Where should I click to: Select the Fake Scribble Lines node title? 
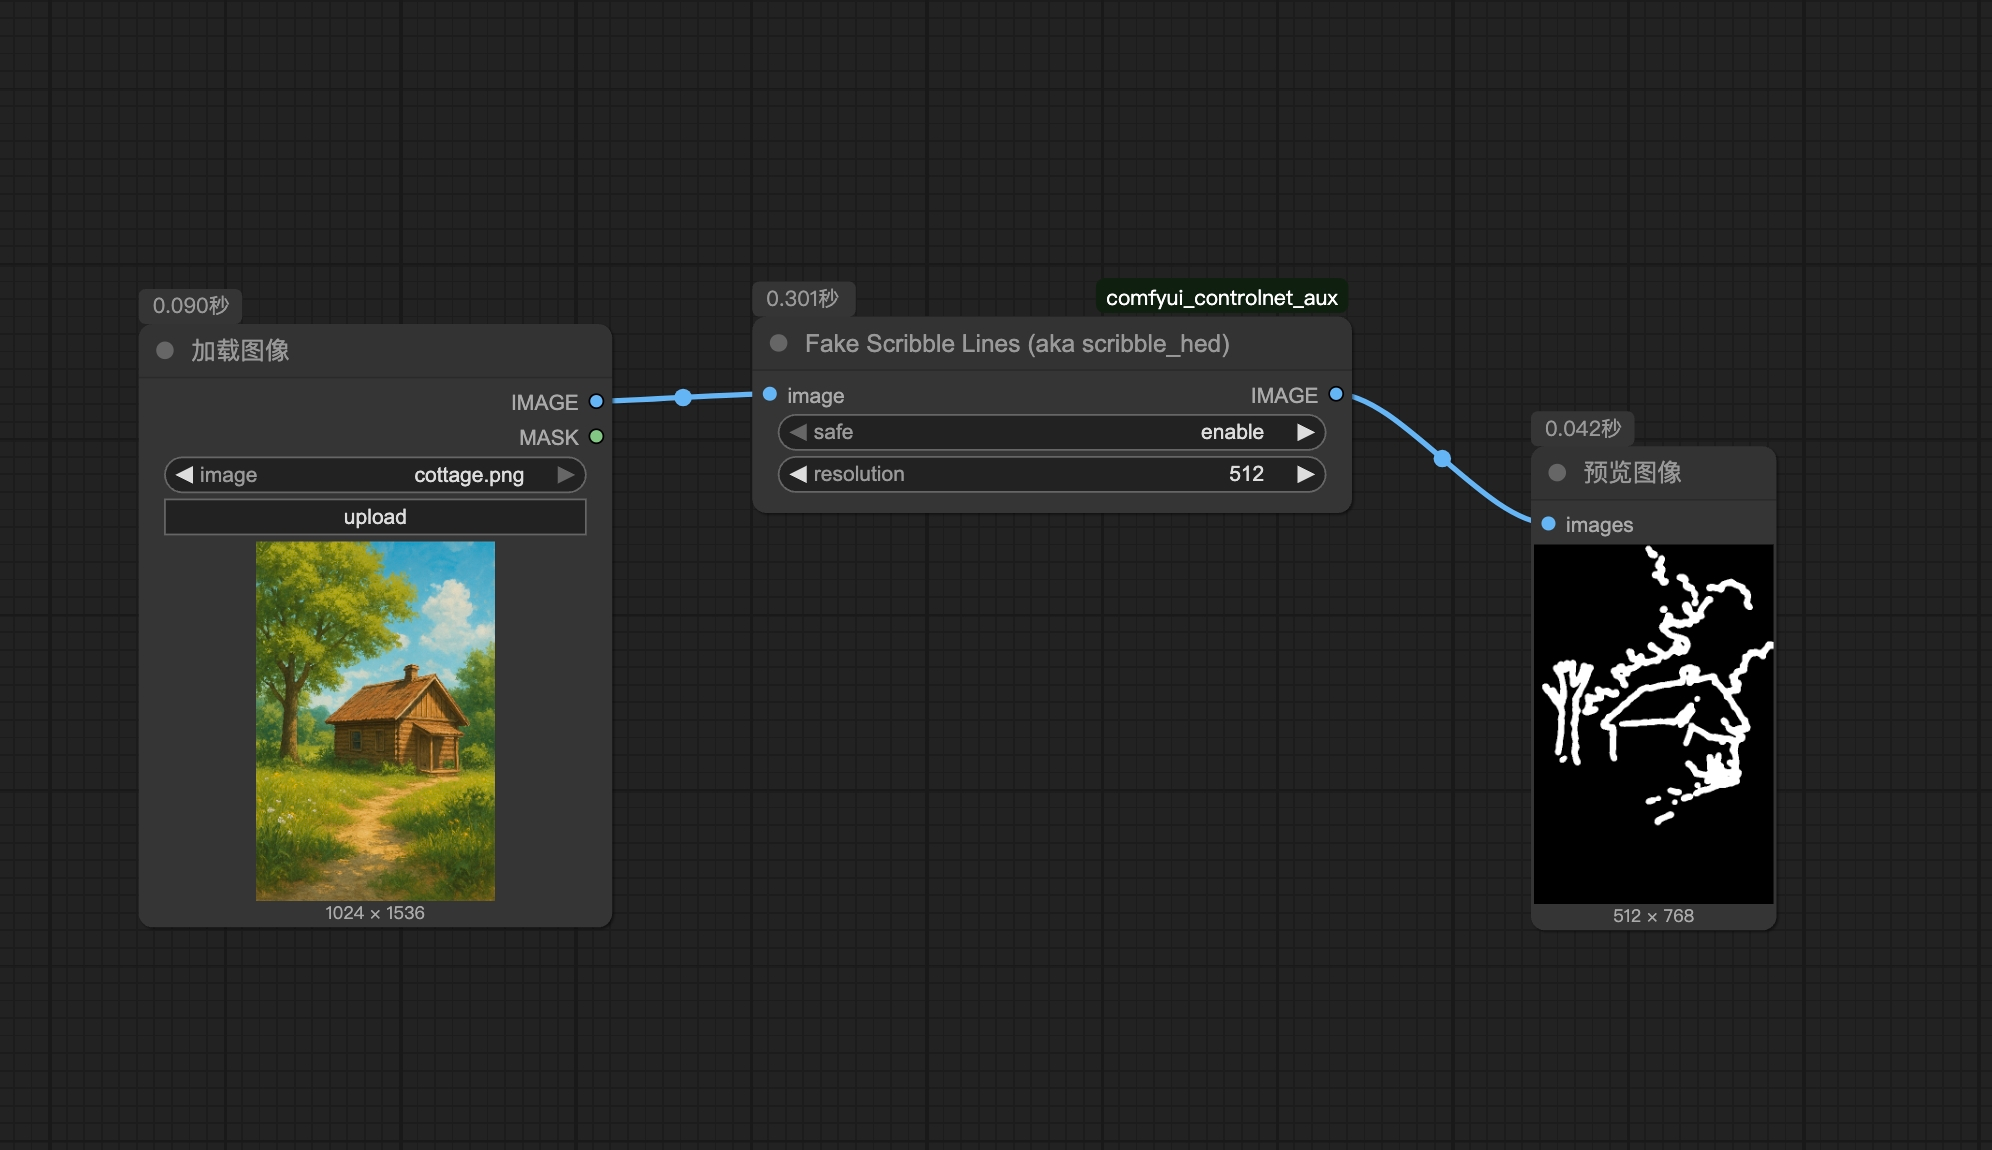(x=1017, y=343)
